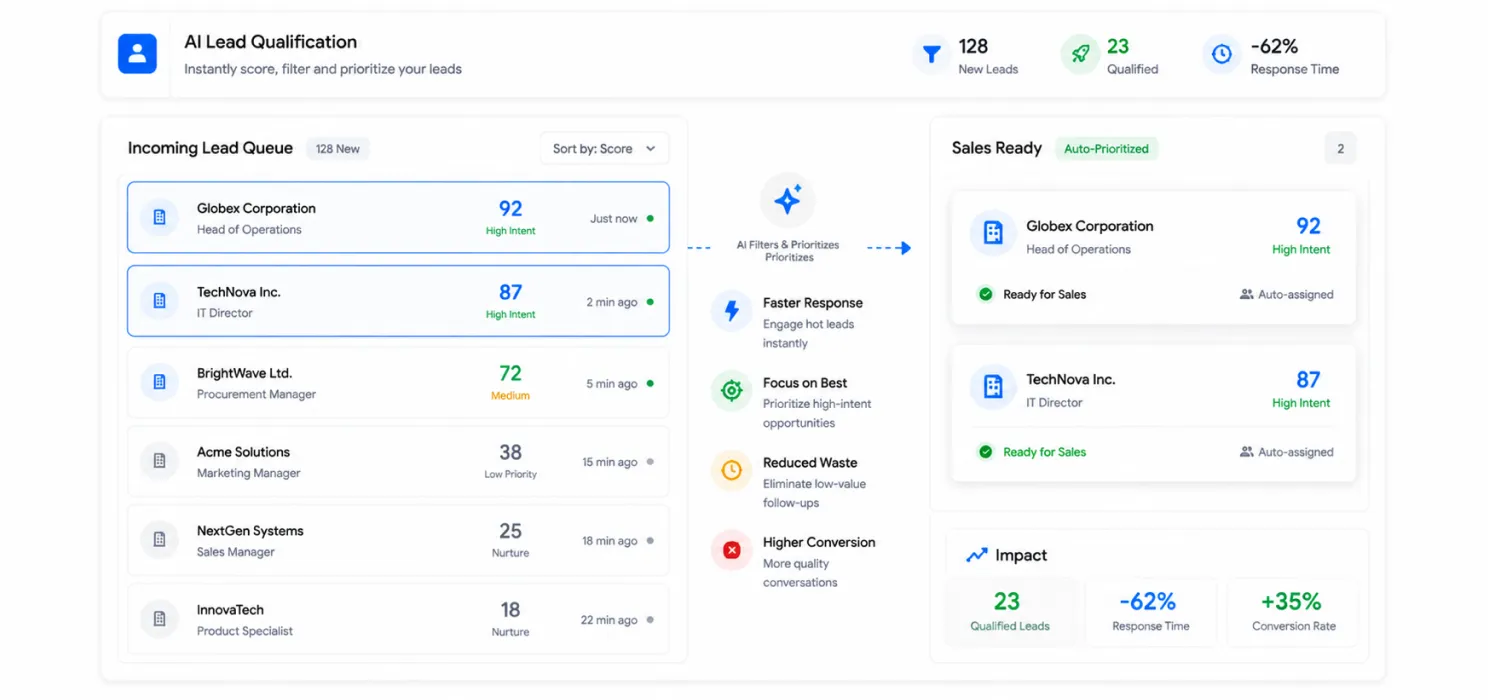Viewport: 1488px width, 700px height.
Task: Click the Response Time clock icon
Action: pos(1222,54)
